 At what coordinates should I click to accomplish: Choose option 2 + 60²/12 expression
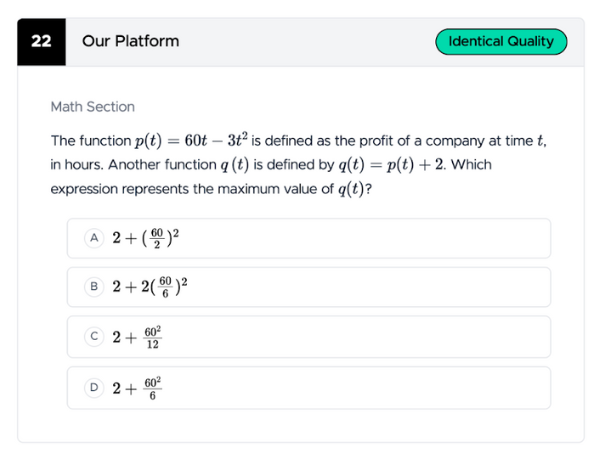[137, 337]
